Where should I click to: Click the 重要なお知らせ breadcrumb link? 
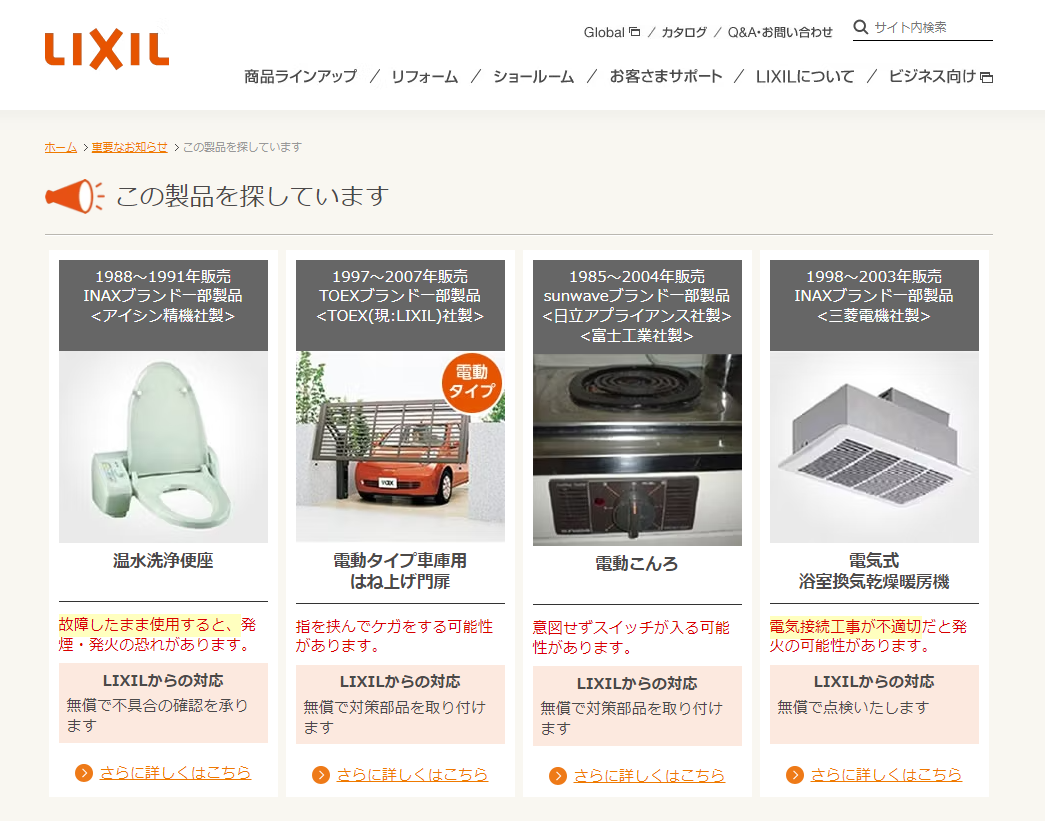click(x=129, y=147)
